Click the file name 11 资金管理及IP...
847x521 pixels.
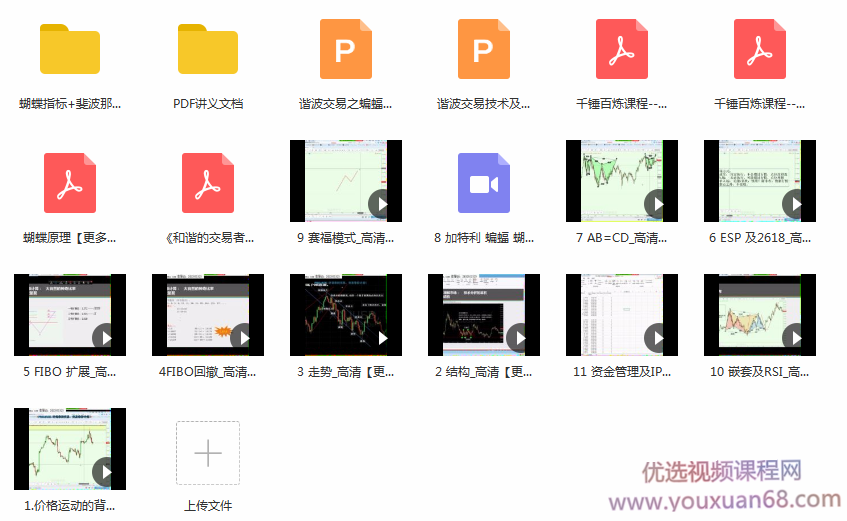coord(622,372)
